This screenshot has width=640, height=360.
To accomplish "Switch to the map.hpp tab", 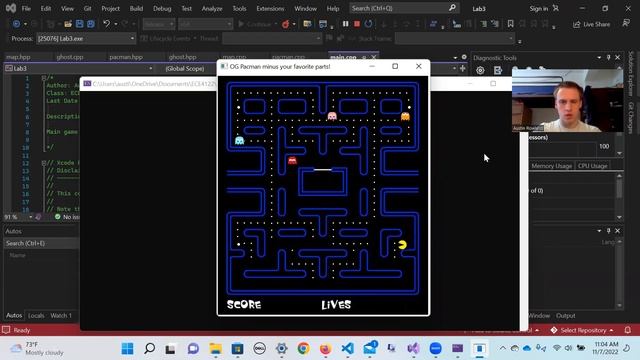I will coord(18,57).
